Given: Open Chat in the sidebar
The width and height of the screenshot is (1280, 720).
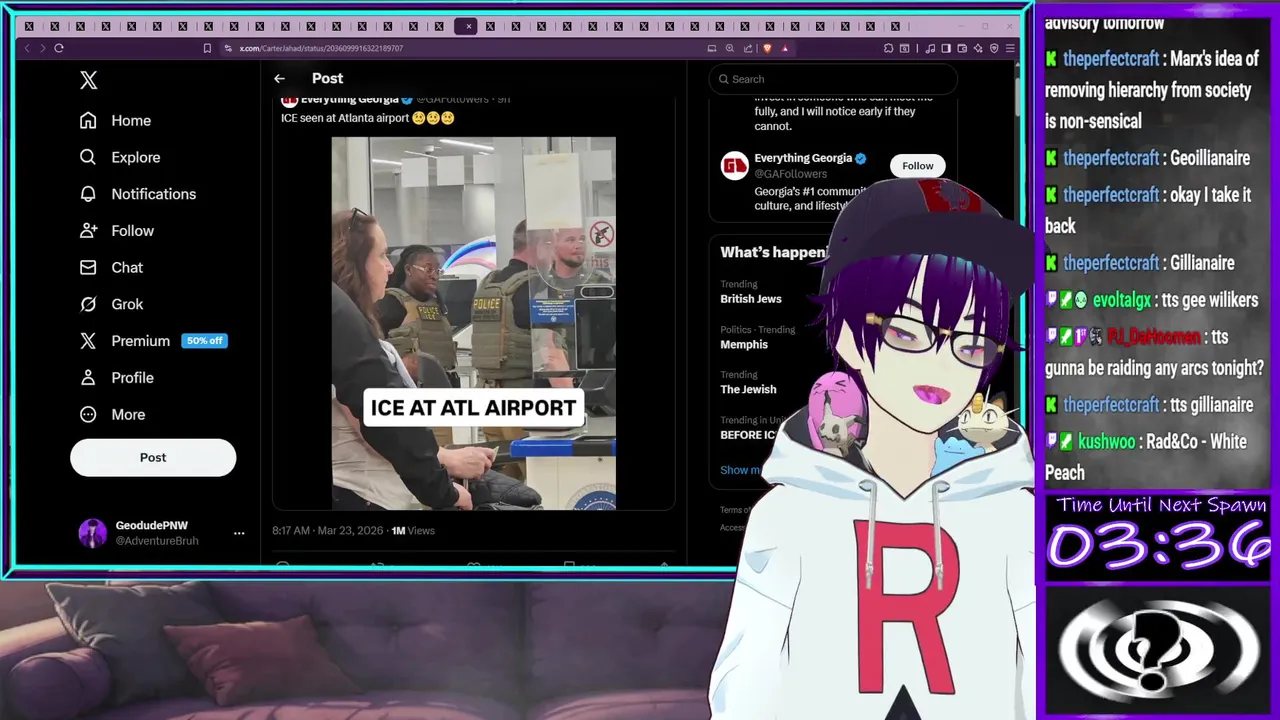Looking at the screenshot, I should click(112, 268).
